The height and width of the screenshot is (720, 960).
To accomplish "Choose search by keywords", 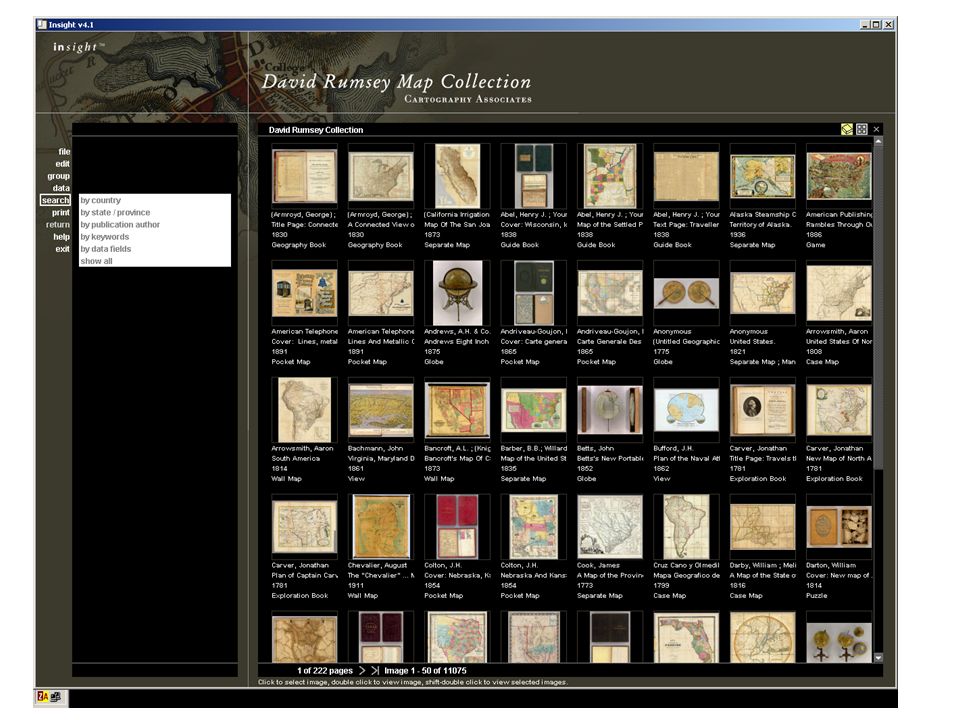I will [x=155, y=237].
